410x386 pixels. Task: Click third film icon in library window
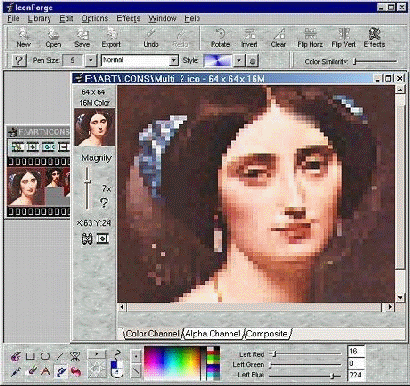point(48,147)
